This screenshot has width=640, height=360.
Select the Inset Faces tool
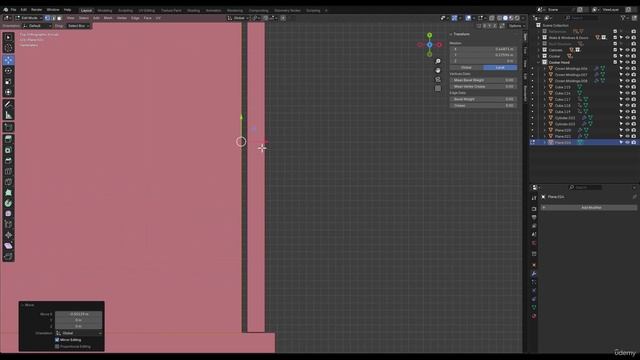[8, 150]
